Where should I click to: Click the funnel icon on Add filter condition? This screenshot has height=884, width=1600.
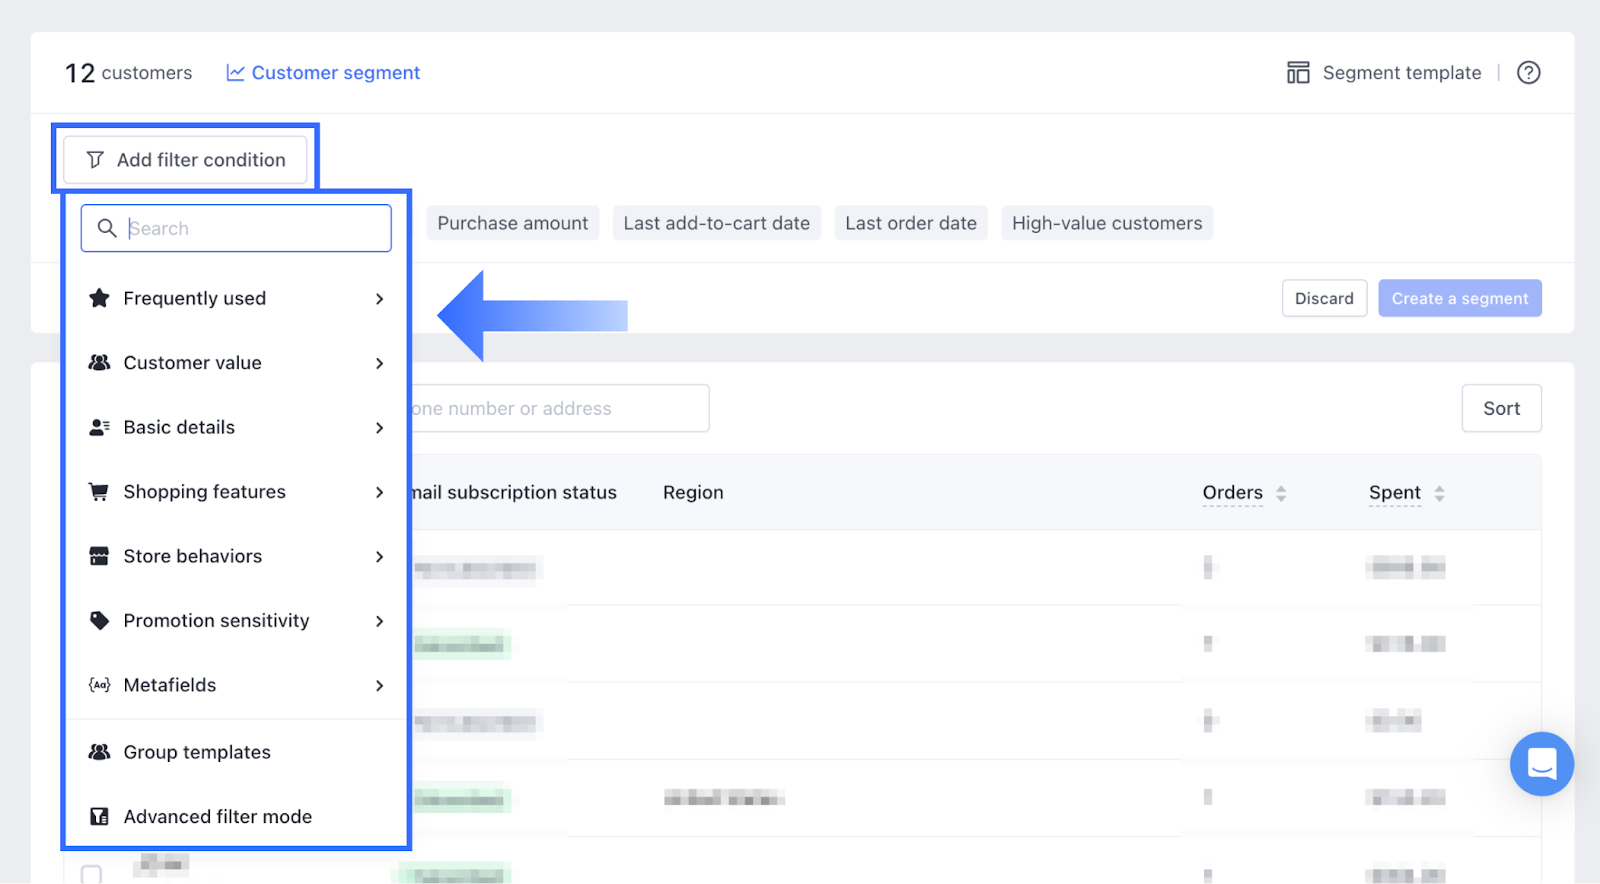click(x=95, y=160)
